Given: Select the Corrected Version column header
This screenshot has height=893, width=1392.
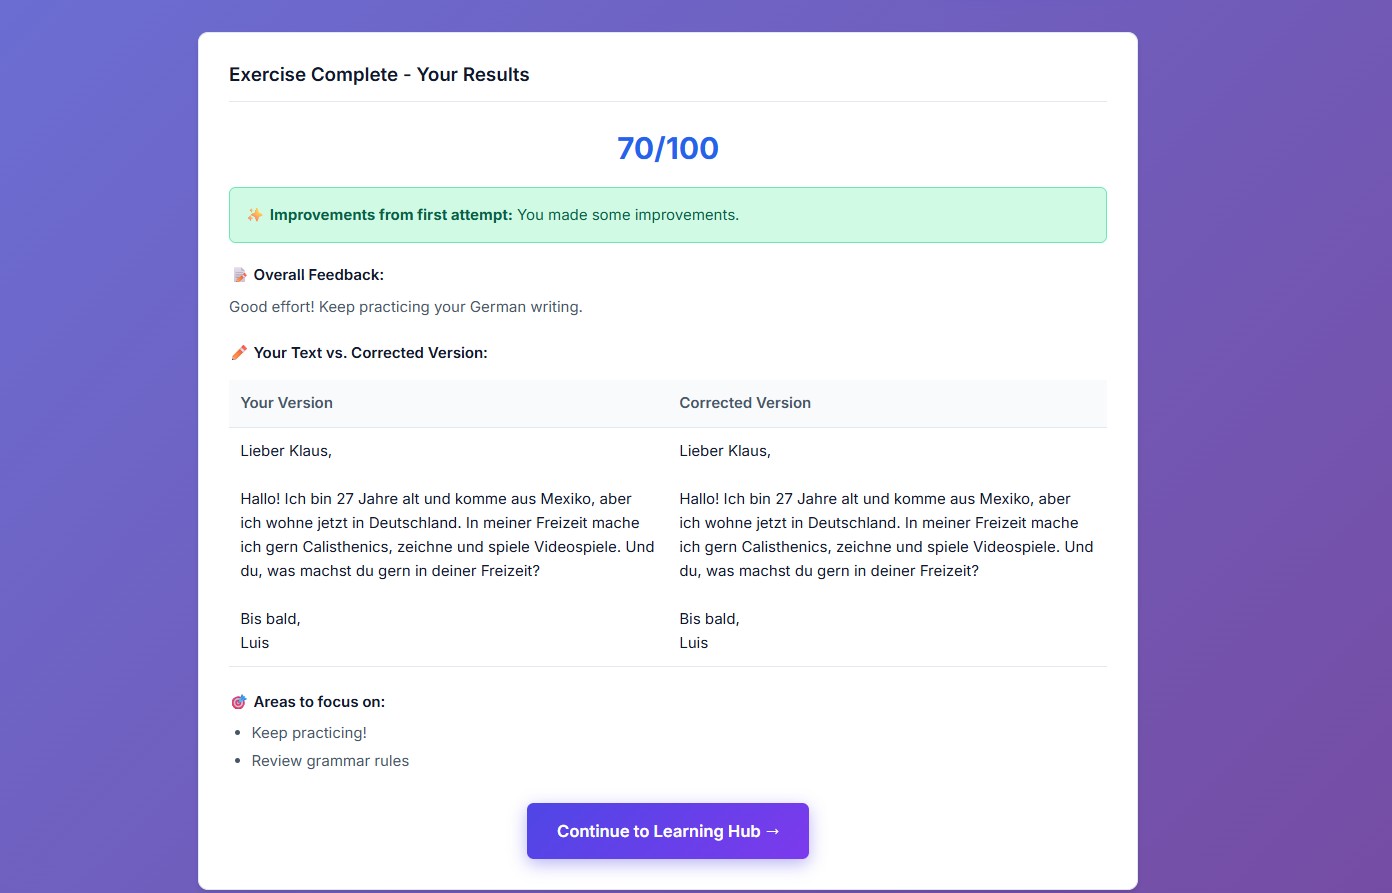Looking at the screenshot, I should tap(745, 402).
